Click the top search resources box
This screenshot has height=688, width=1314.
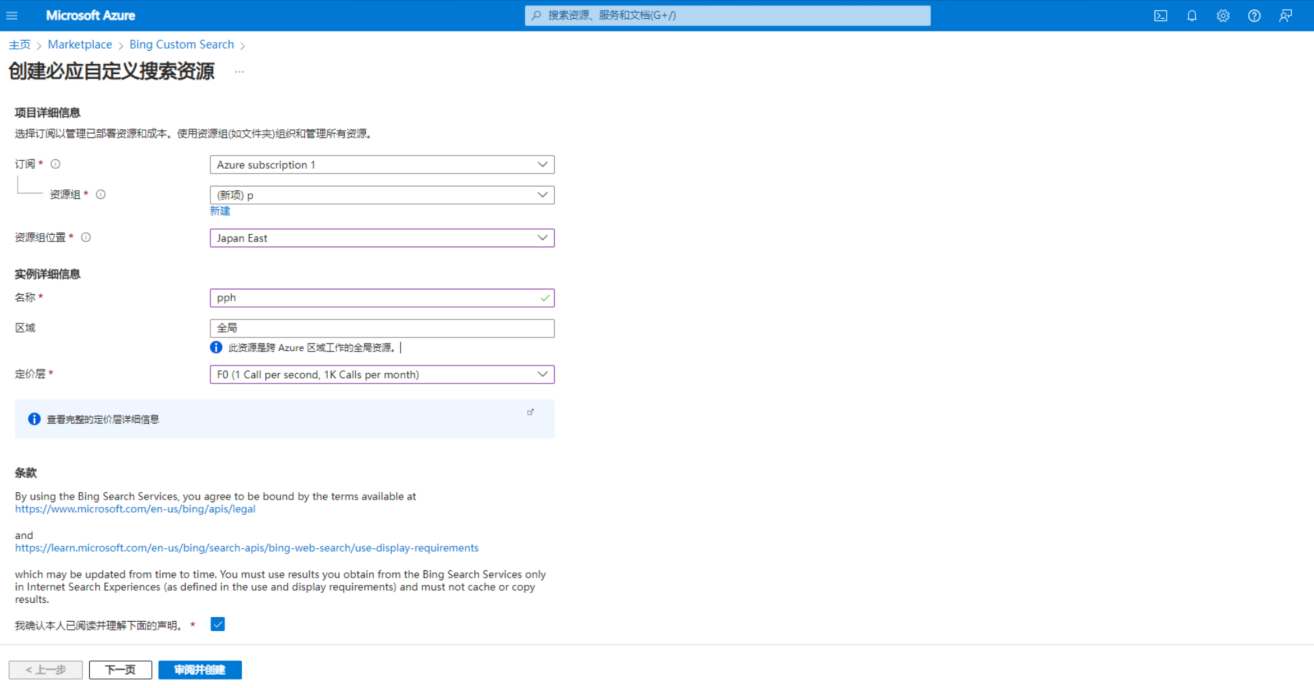tap(728, 16)
